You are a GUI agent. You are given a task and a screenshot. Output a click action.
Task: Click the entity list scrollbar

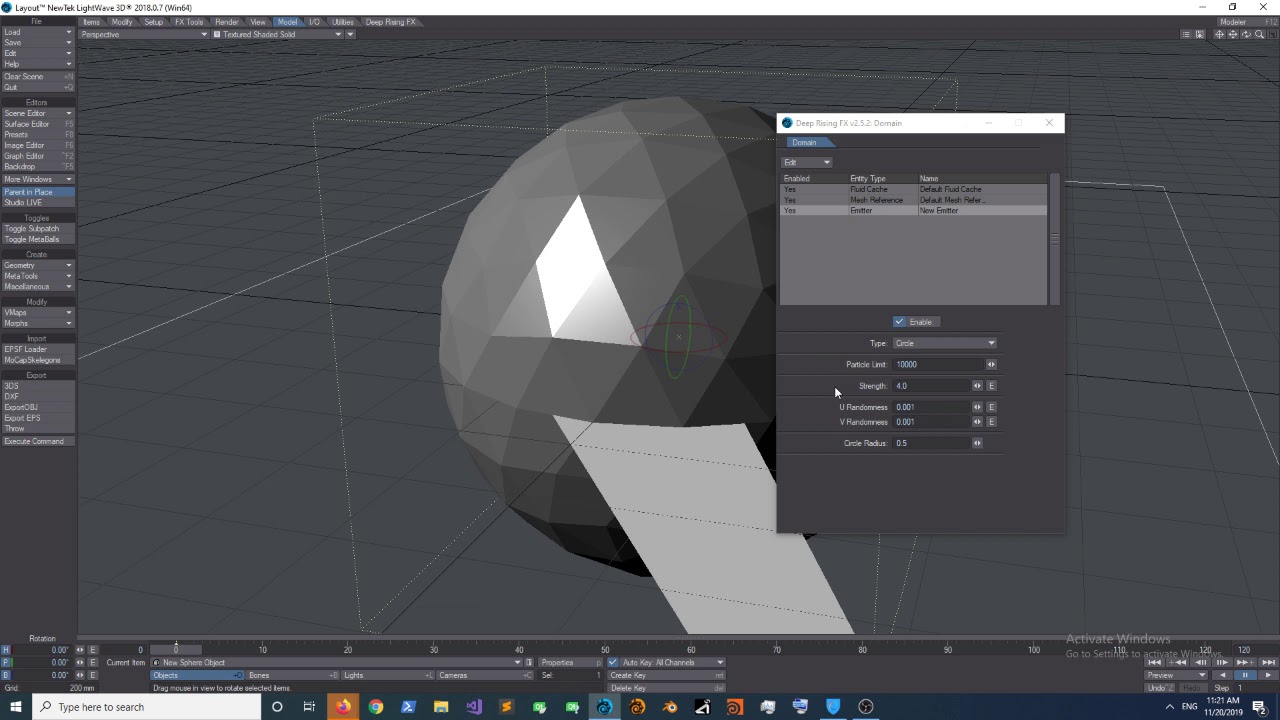(1053, 240)
